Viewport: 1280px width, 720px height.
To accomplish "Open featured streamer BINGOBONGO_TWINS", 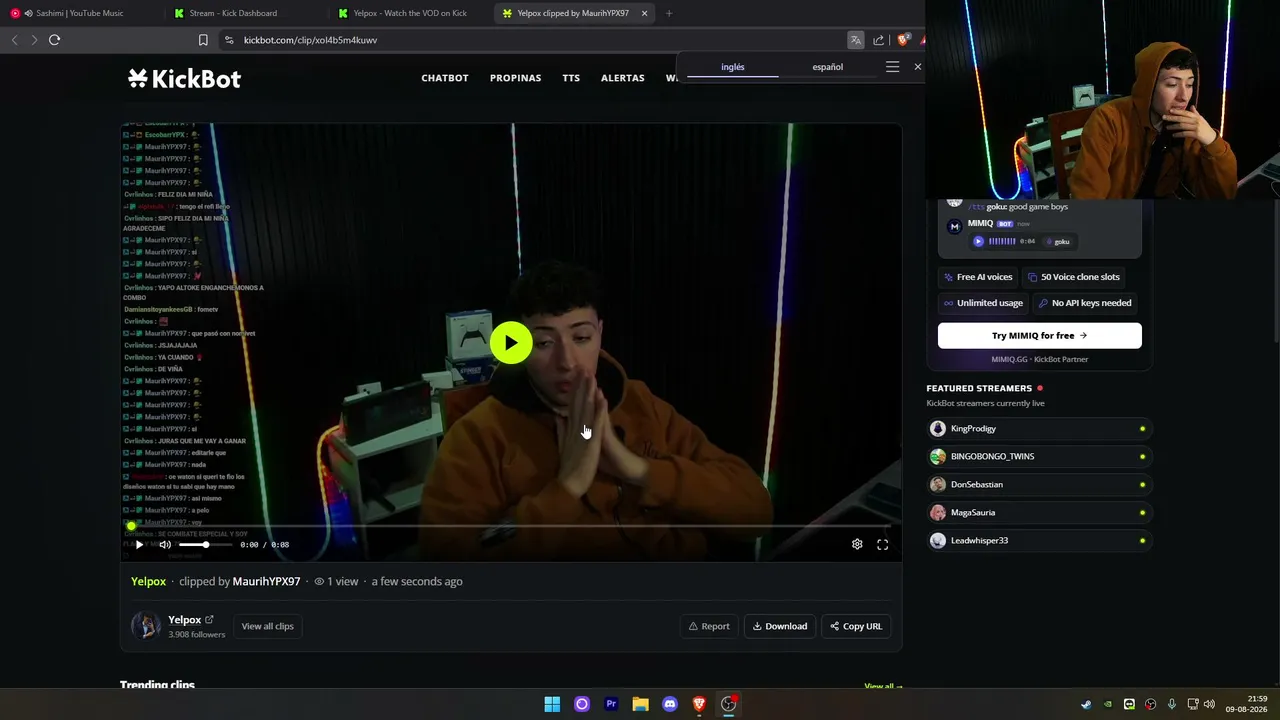I will pos(1039,456).
